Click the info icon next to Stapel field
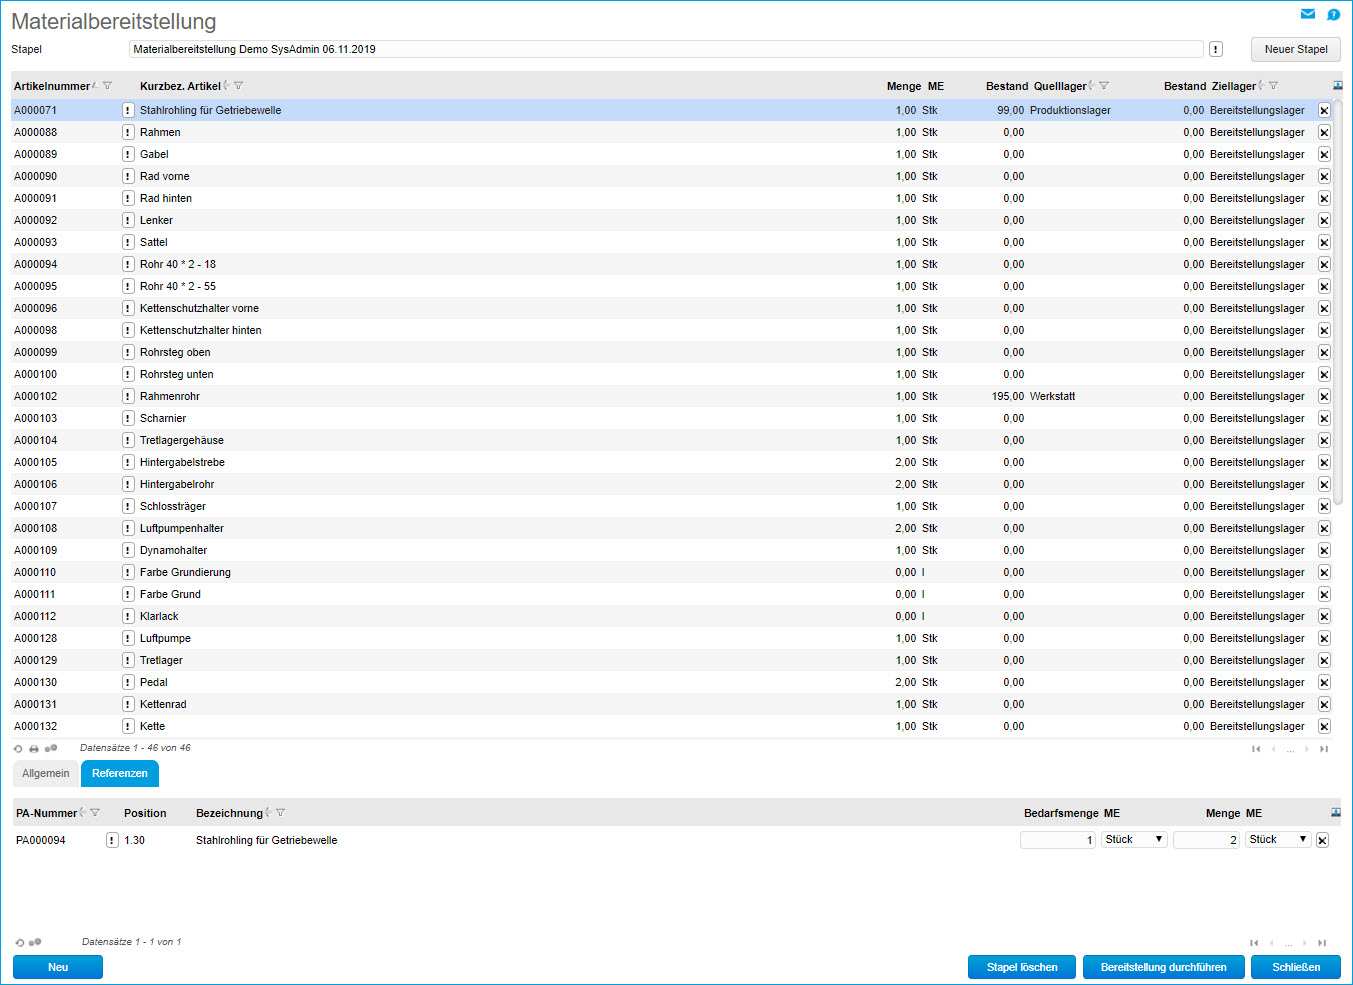 click(1216, 49)
